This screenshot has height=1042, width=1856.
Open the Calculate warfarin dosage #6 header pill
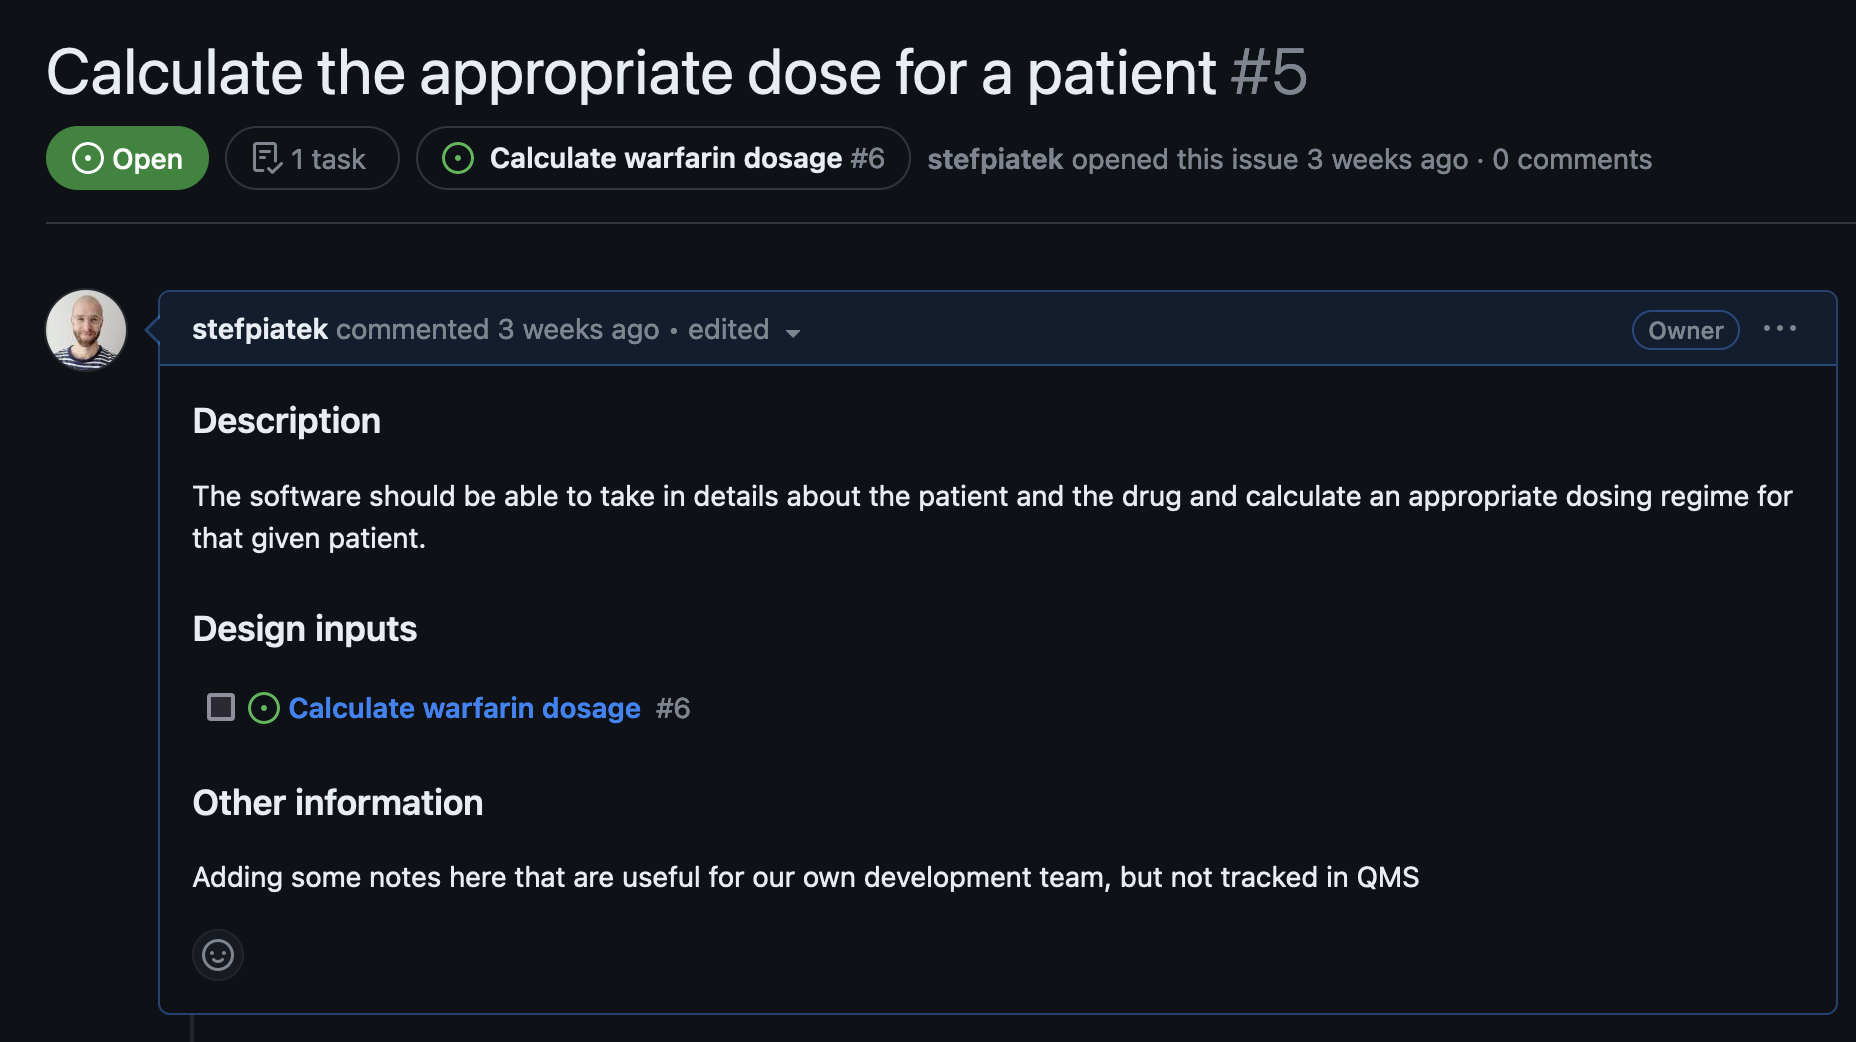coord(663,158)
